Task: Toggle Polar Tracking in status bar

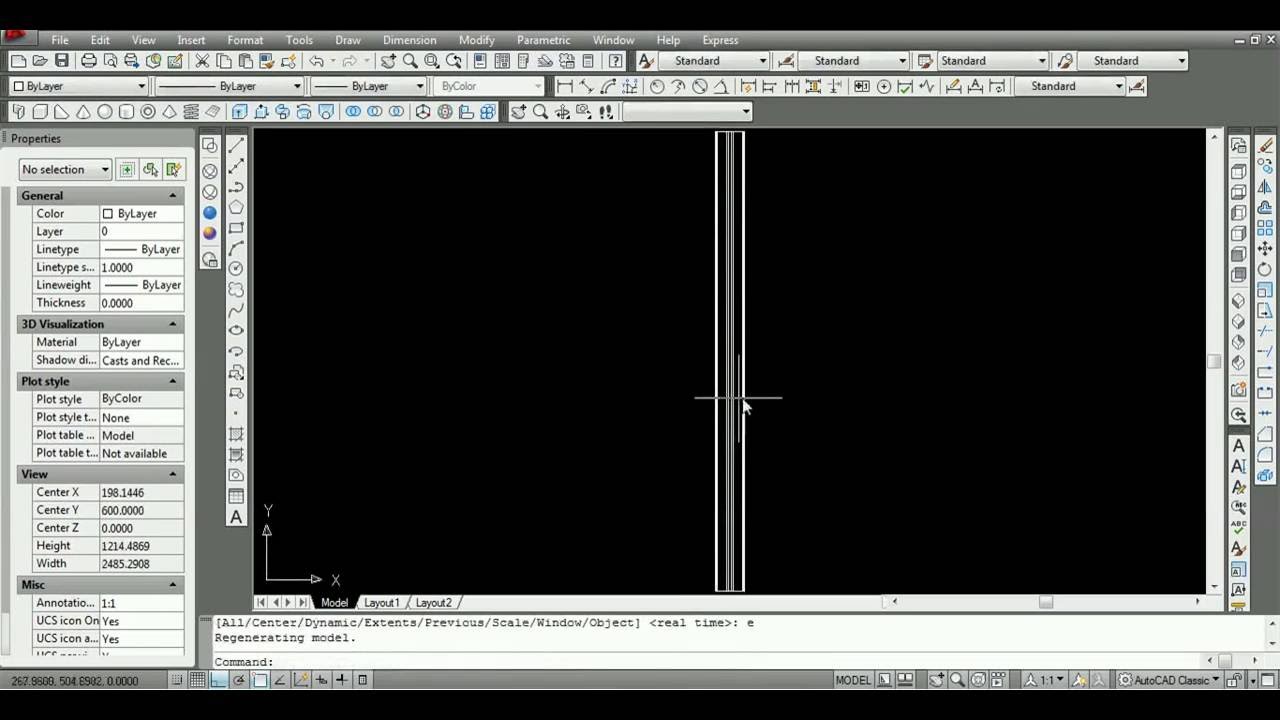Action: [239, 680]
